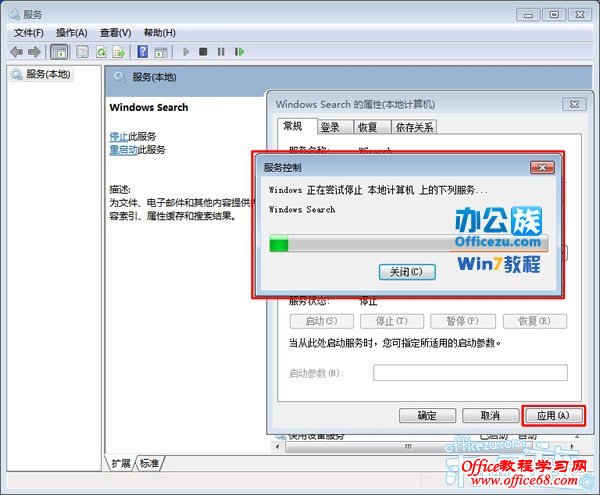600x495 pixels.
Task: Click the 恢复(R) button
Action: [x=535, y=321]
